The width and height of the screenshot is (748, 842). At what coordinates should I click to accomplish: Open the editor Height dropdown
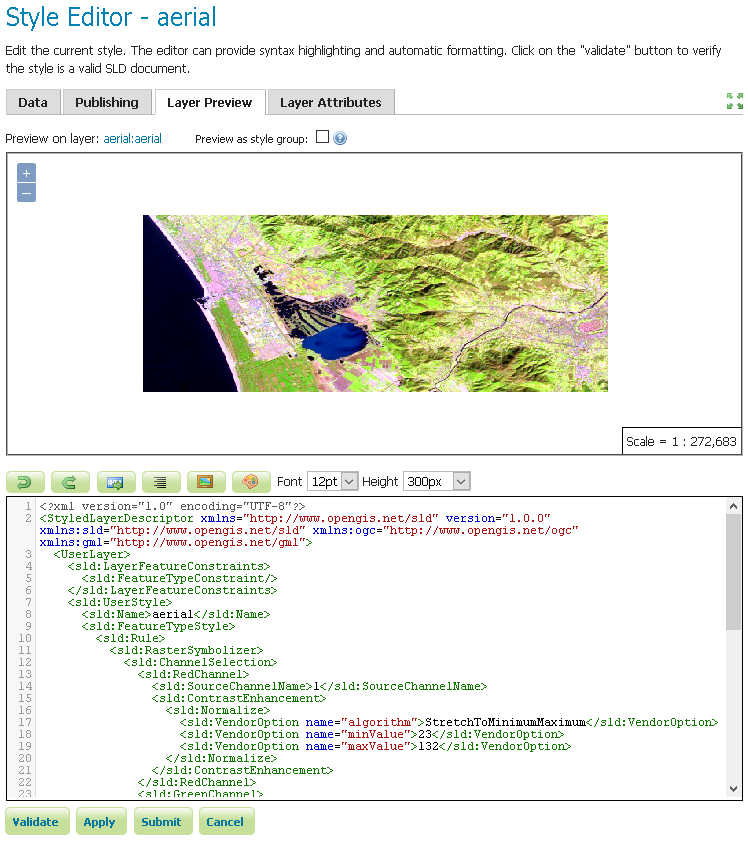click(436, 482)
